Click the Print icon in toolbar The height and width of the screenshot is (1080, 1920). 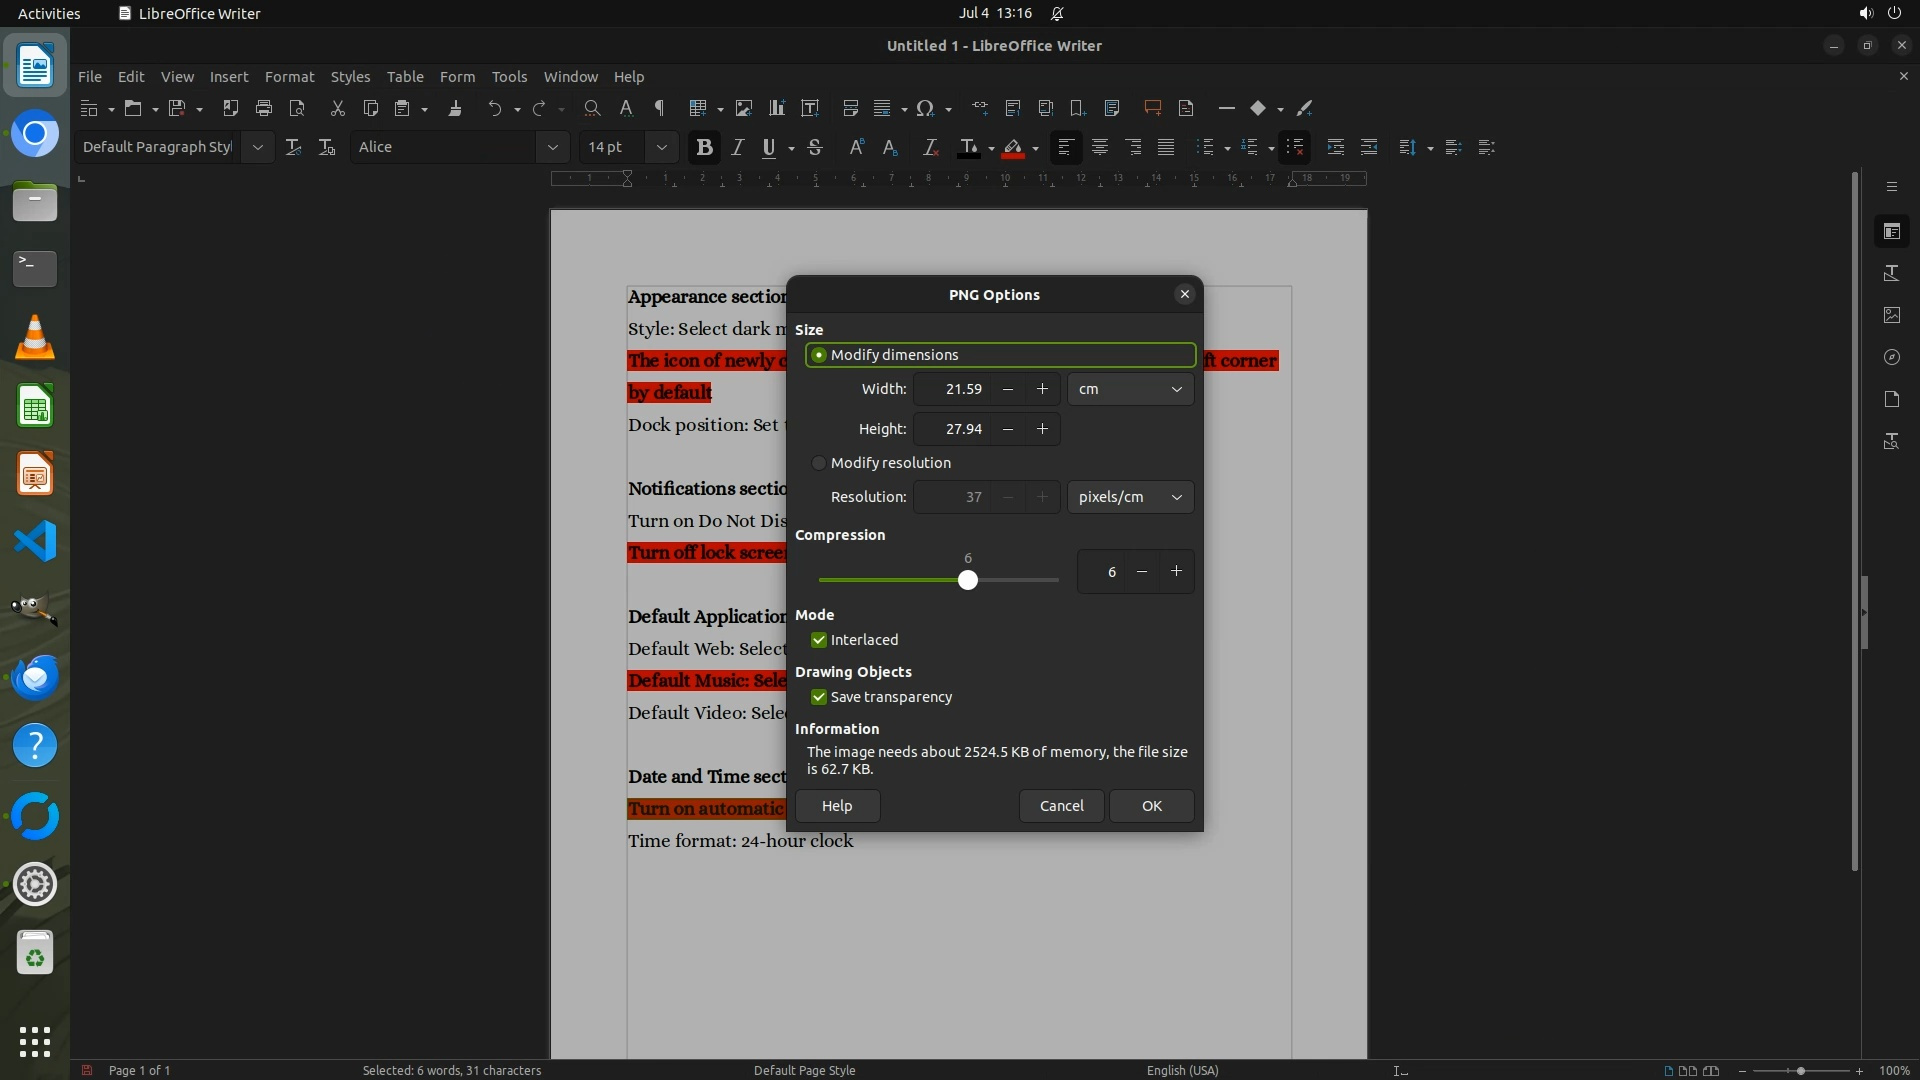[264, 108]
